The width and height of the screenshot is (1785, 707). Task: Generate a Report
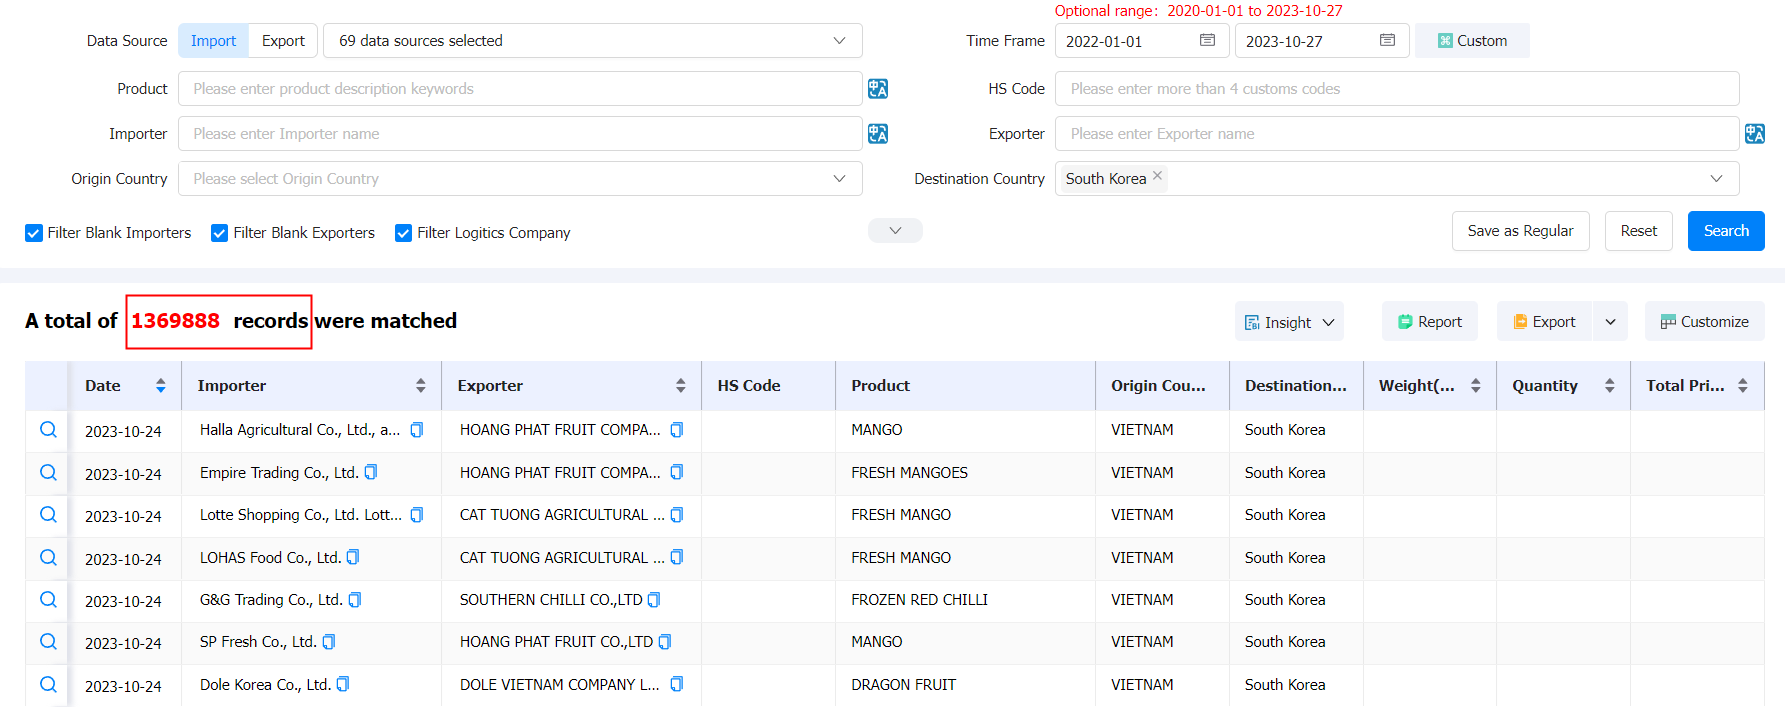pyautogui.click(x=1429, y=322)
